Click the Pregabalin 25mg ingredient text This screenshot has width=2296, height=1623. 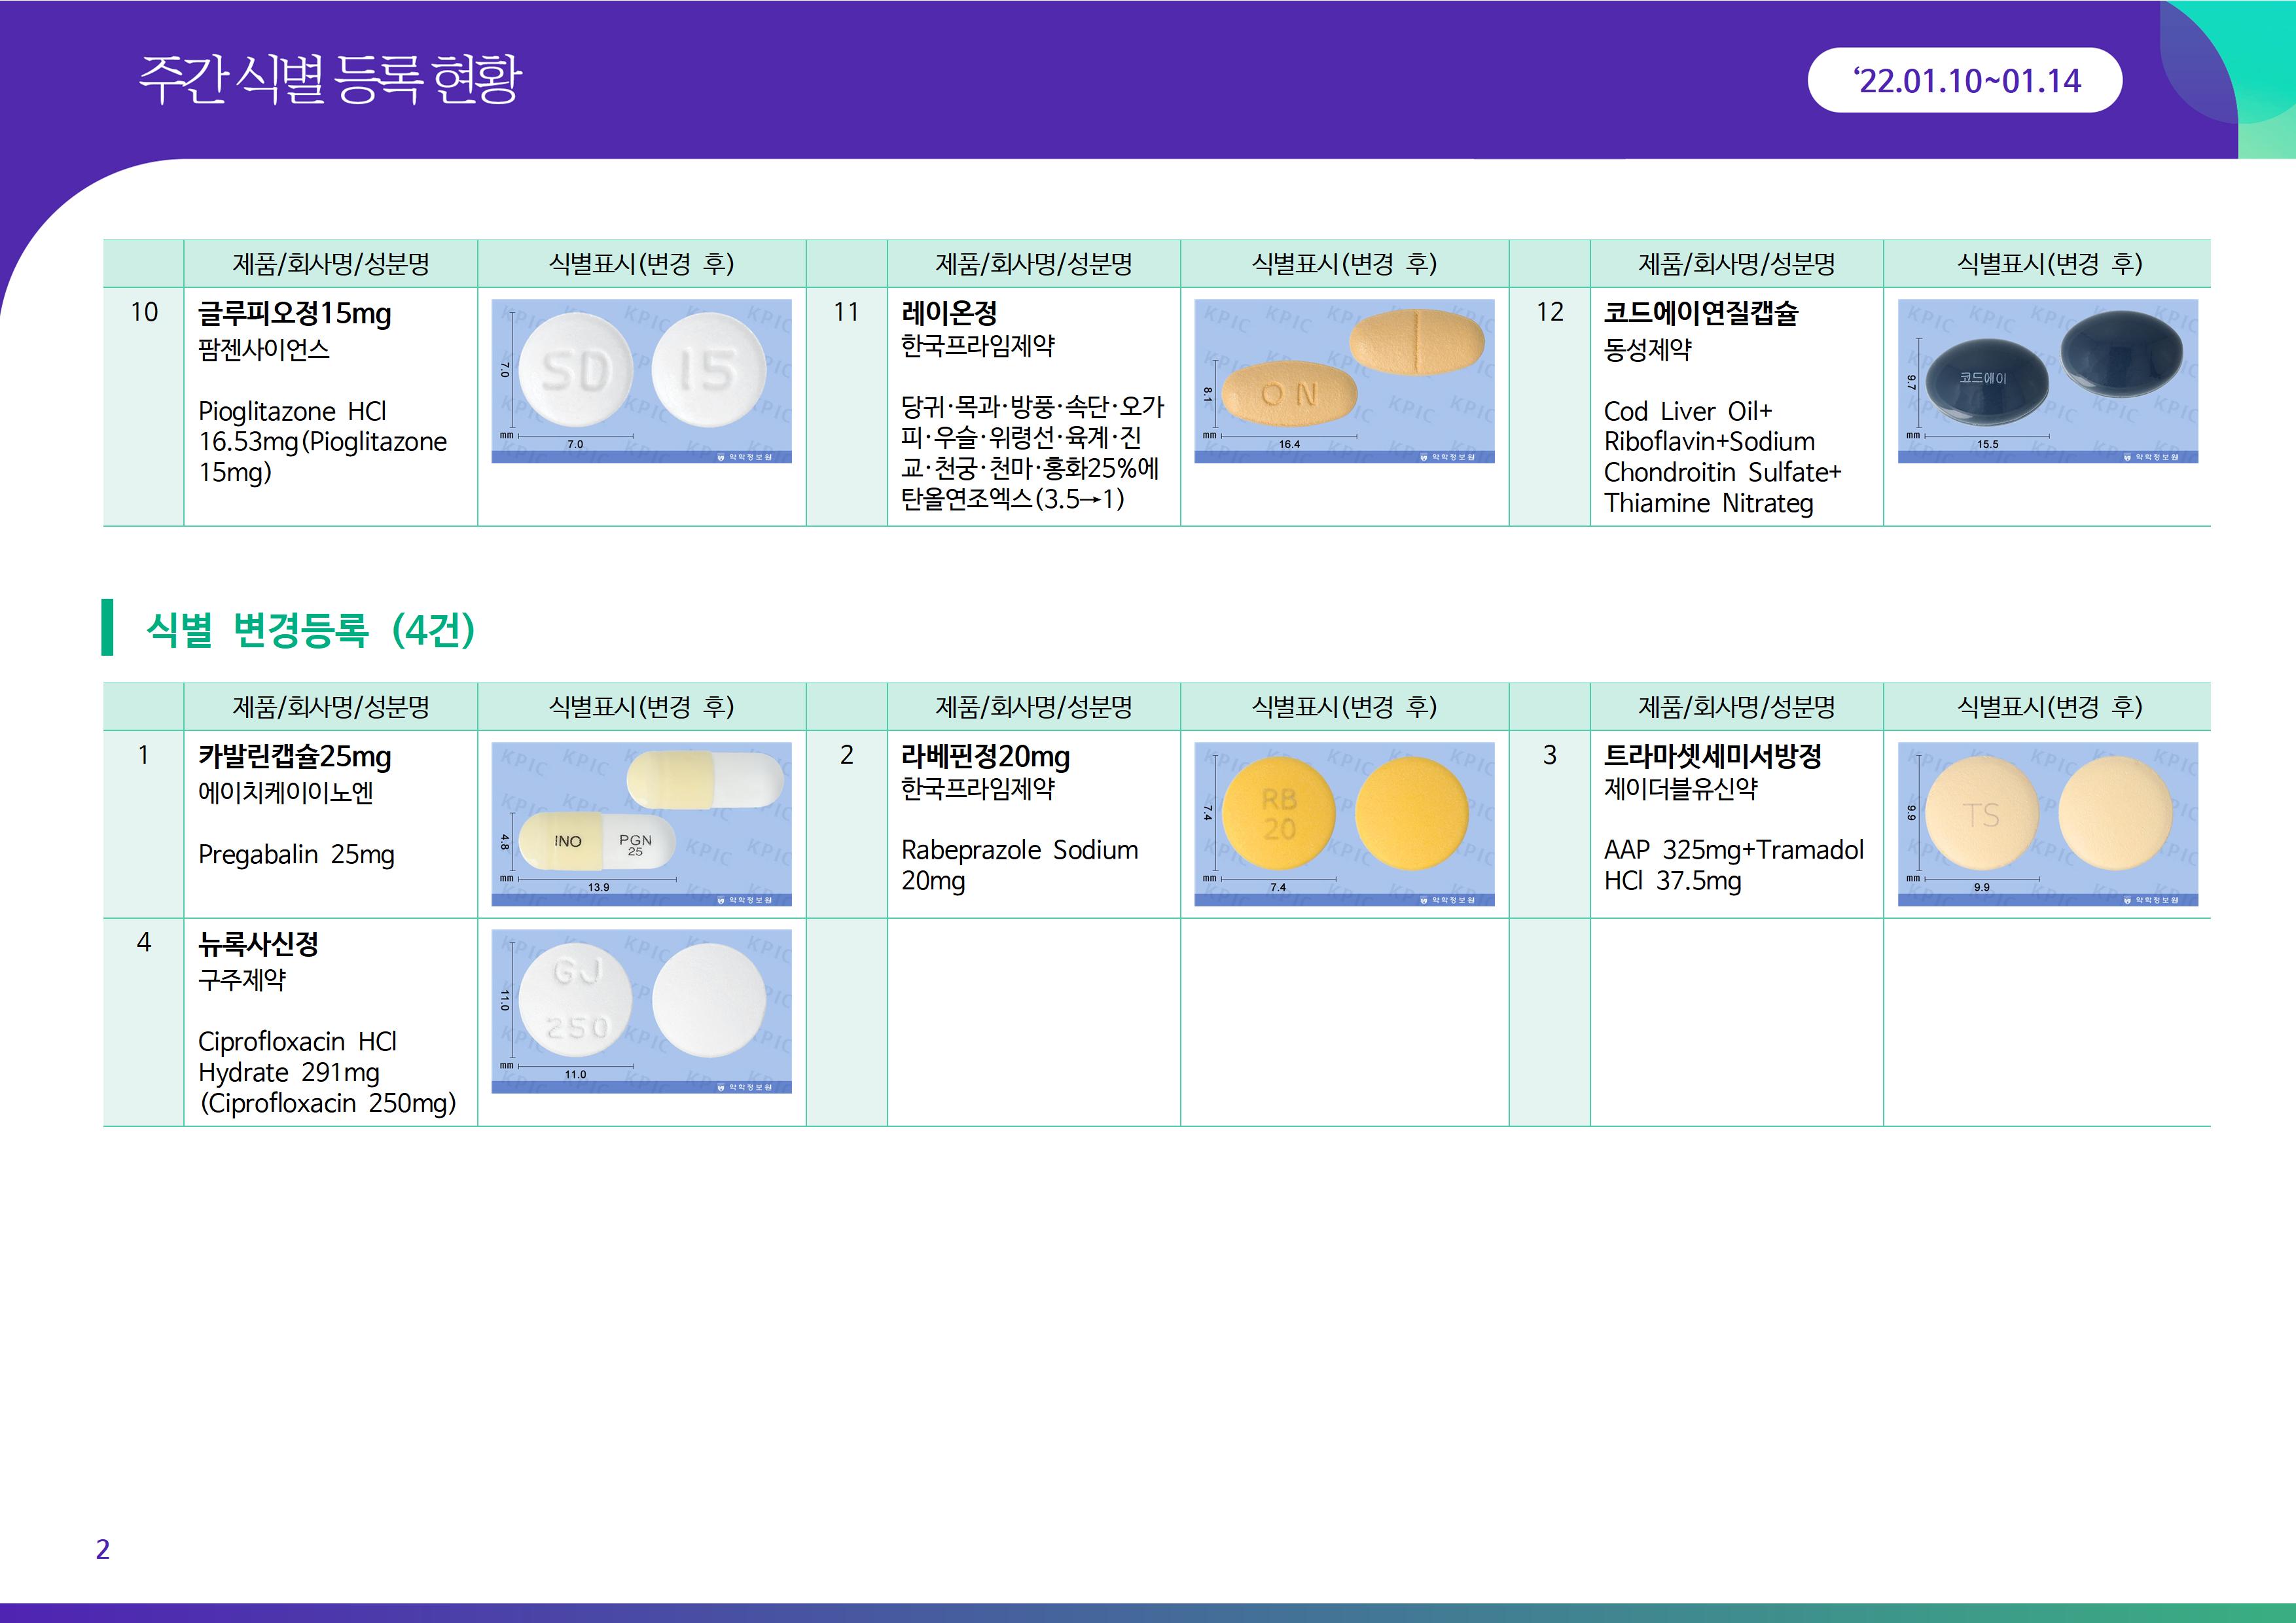pyautogui.click(x=296, y=855)
